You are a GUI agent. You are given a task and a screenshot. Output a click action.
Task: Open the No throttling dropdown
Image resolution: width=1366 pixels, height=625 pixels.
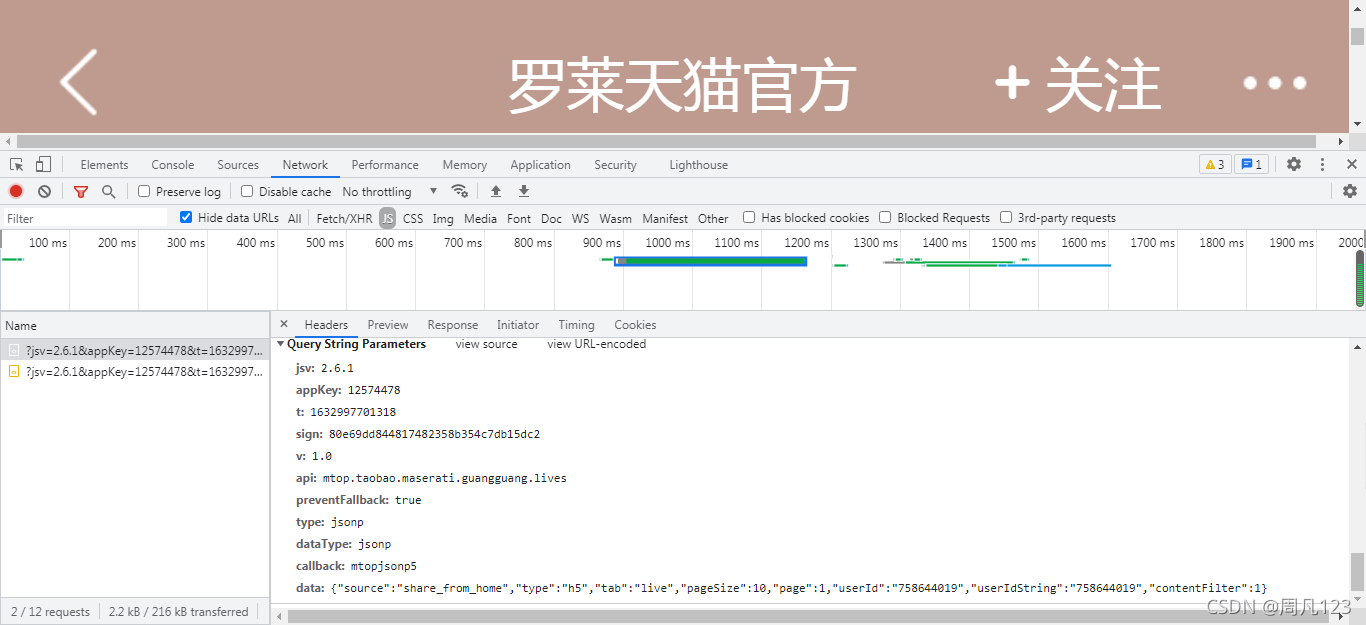click(390, 191)
